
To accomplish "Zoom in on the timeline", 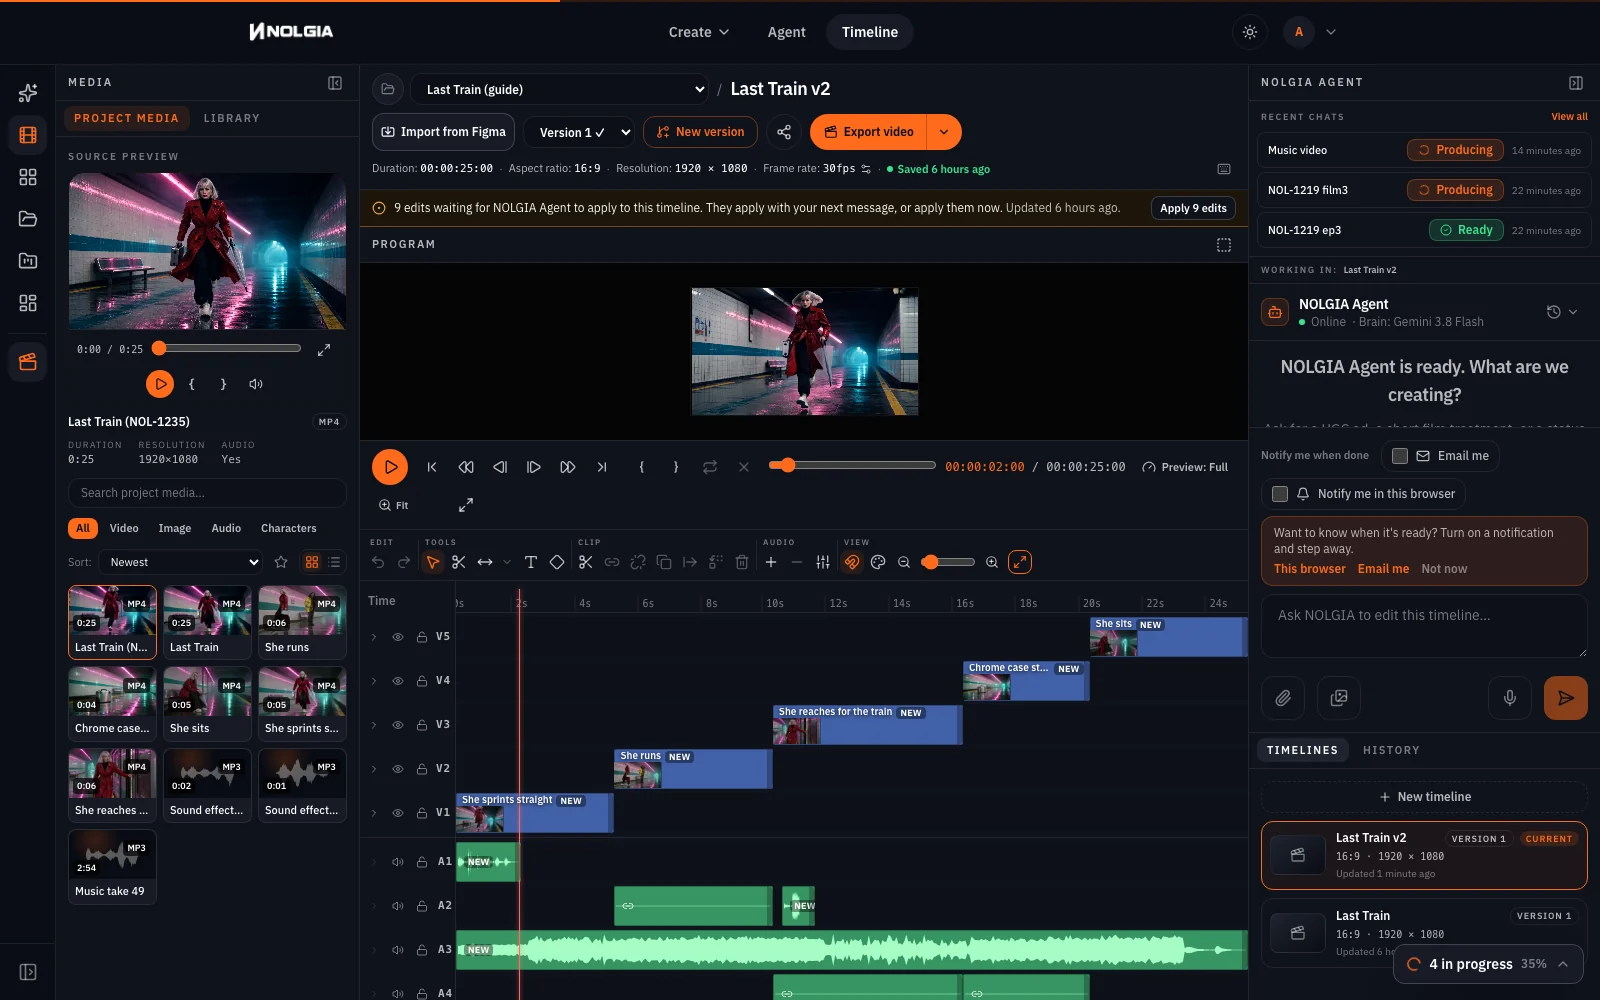I will [992, 562].
